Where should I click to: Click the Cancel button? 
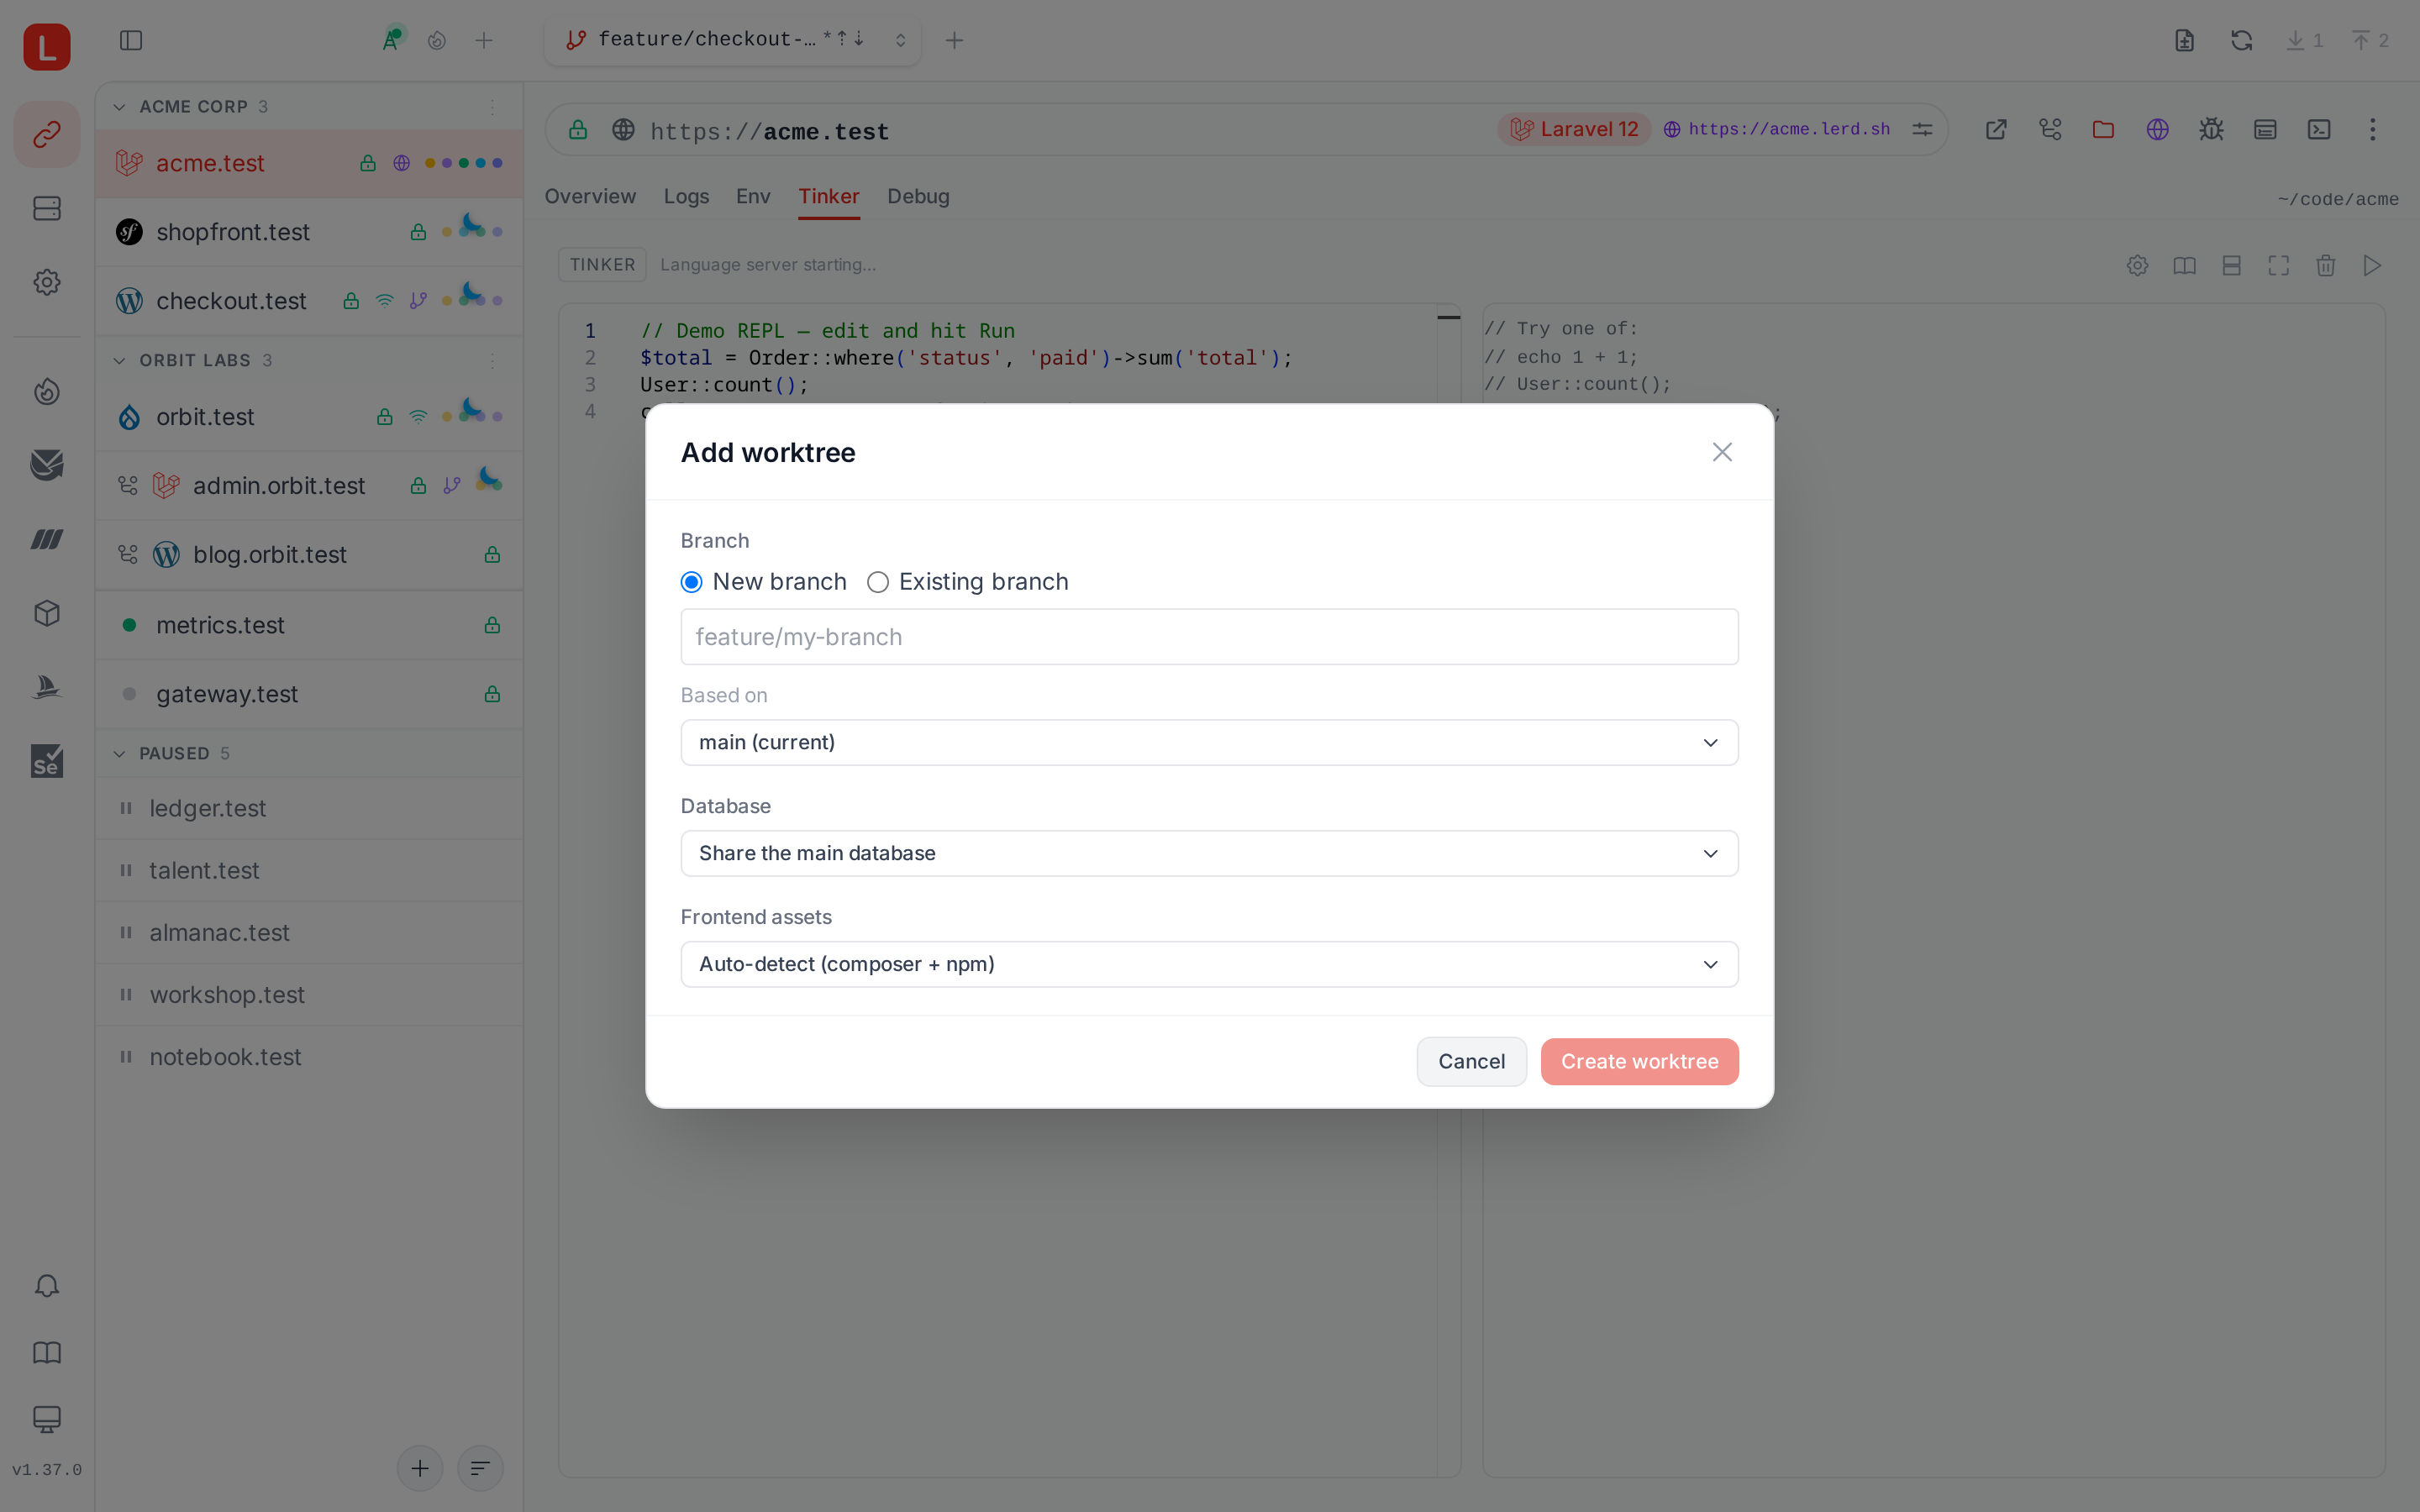[1471, 1061]
